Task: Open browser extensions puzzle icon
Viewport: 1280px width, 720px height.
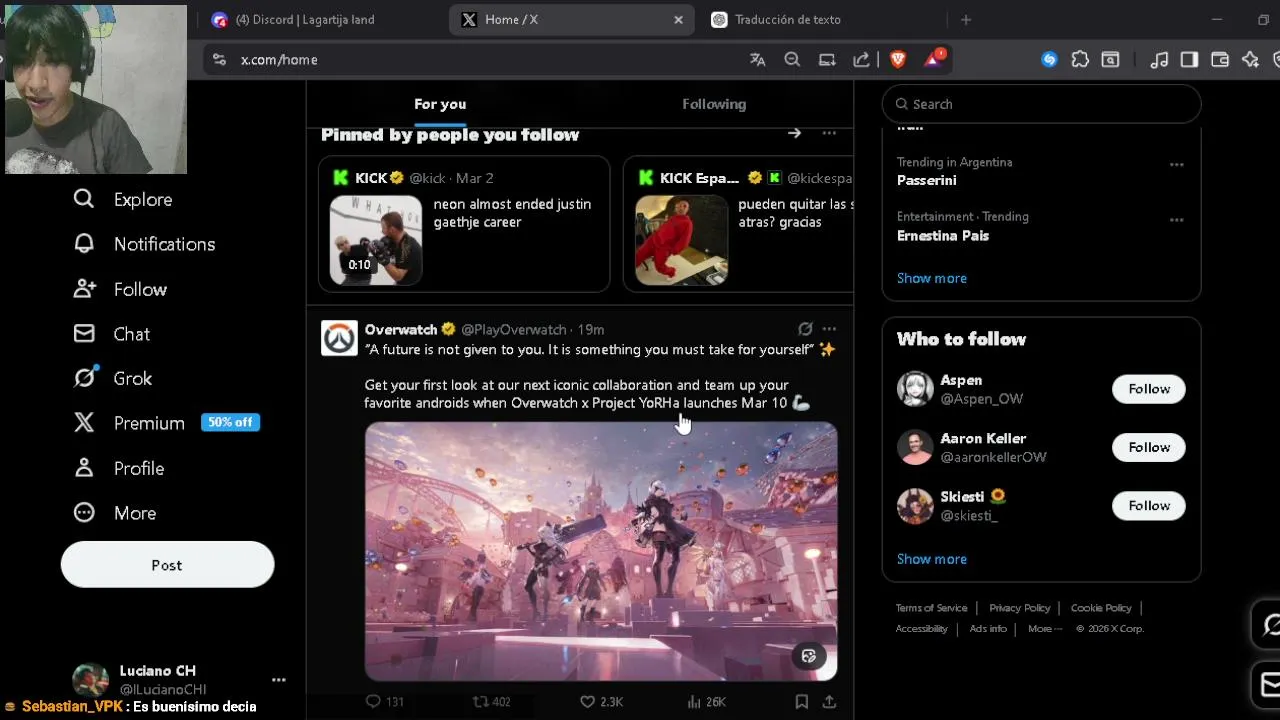Action: point(1080,60)
